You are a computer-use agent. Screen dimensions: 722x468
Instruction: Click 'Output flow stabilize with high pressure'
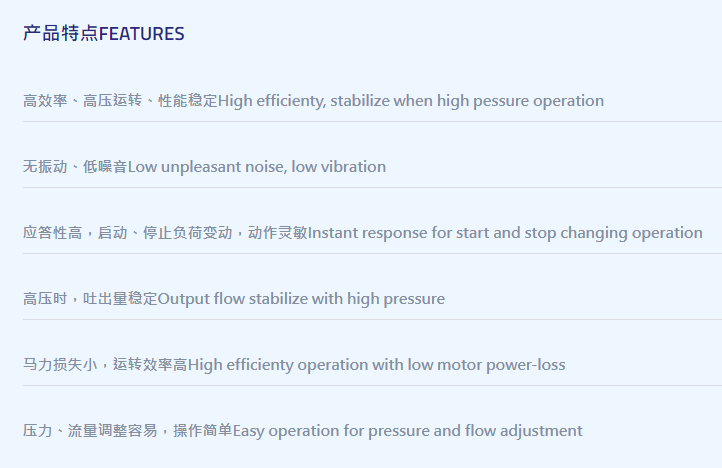pos(301,299)
